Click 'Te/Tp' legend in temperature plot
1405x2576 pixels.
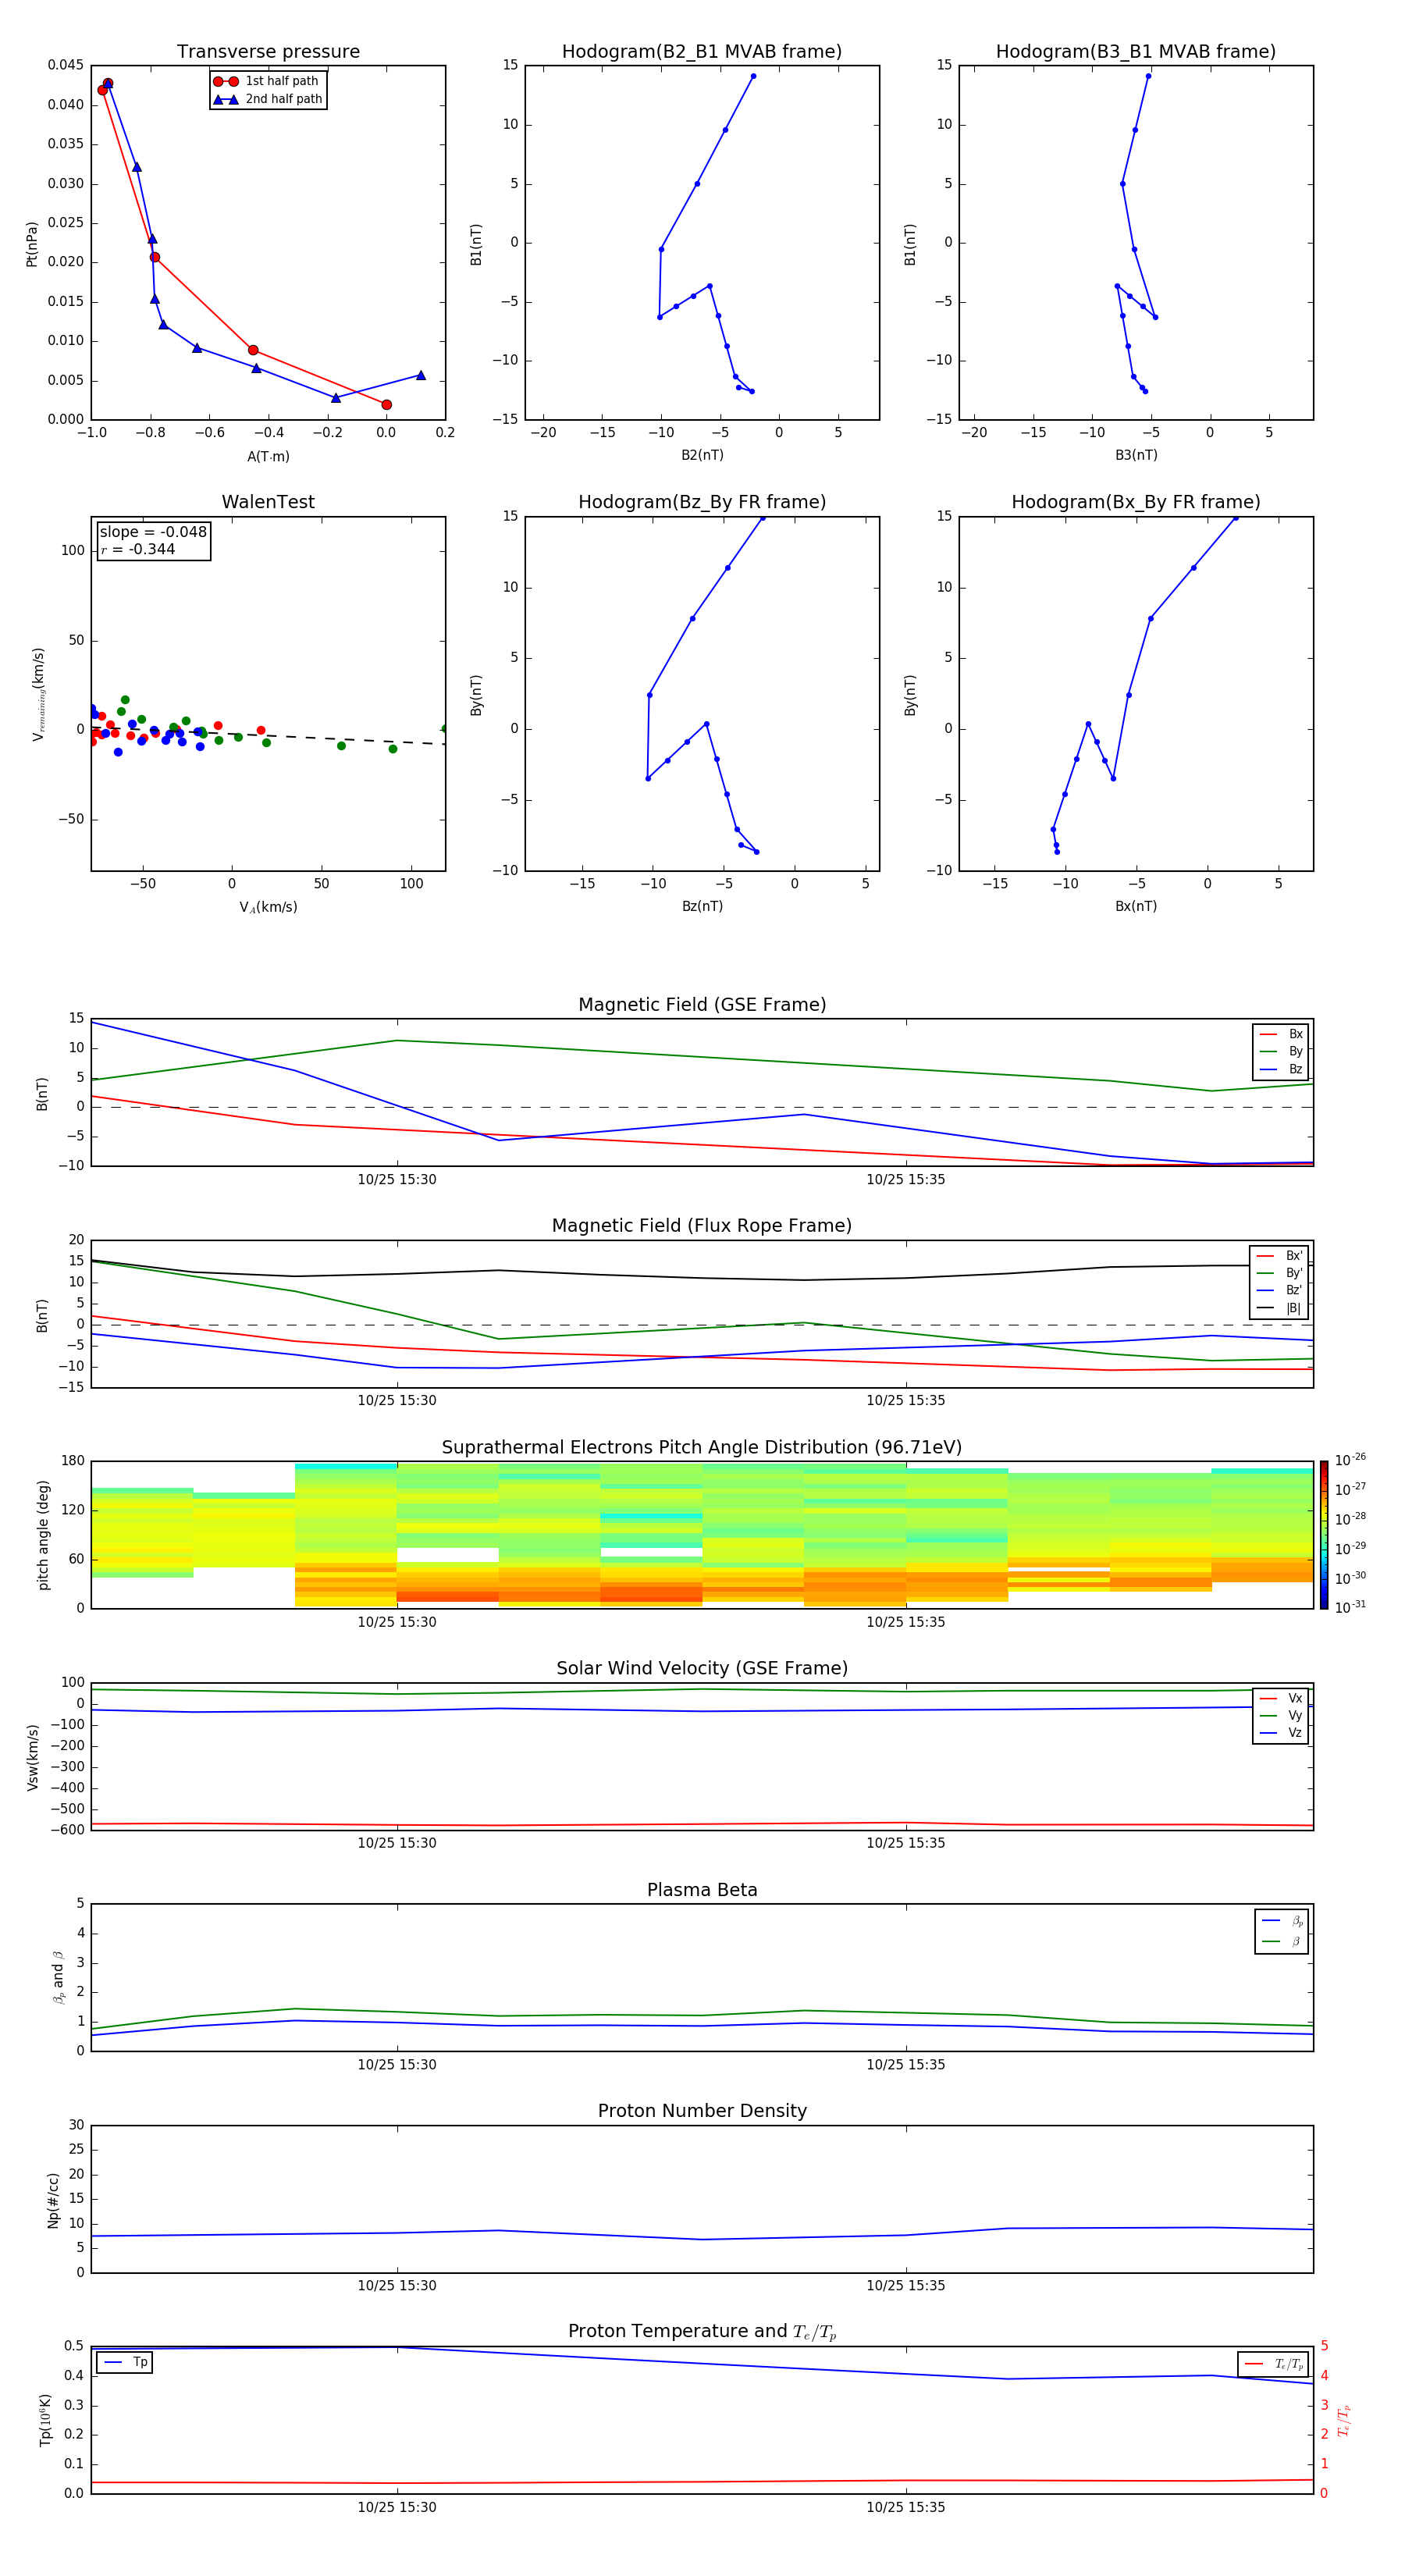click(x=1274, y=2364)
